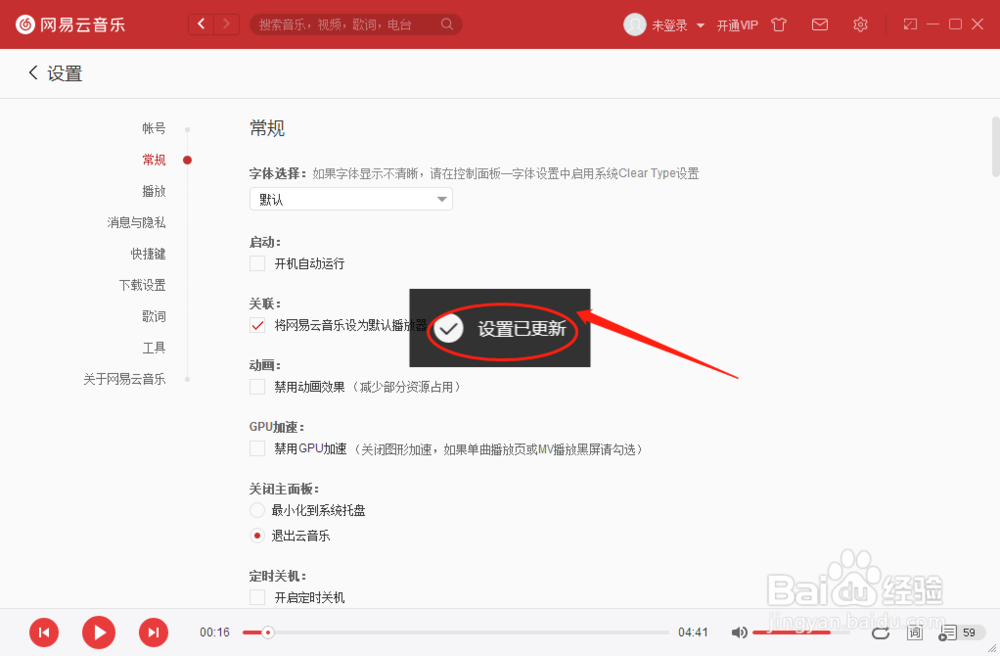Click the volume slider

coord(801,632)
